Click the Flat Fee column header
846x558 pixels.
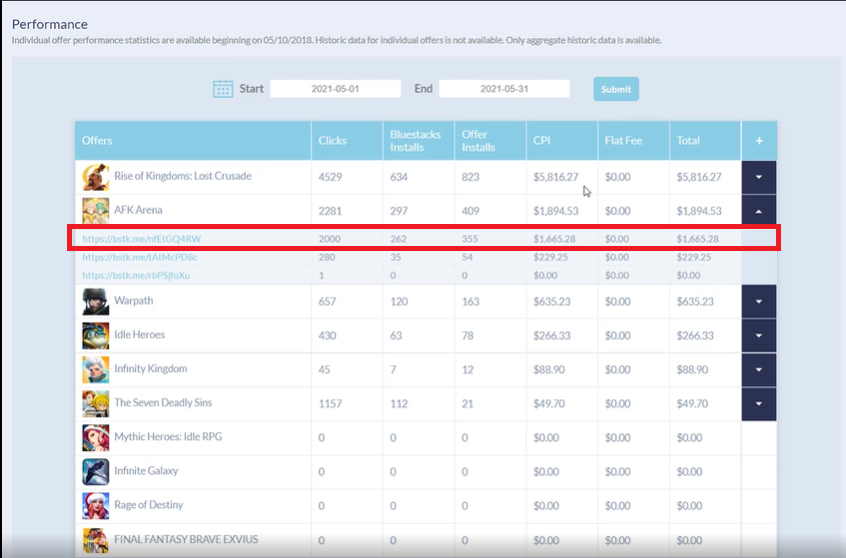[634, 141]
